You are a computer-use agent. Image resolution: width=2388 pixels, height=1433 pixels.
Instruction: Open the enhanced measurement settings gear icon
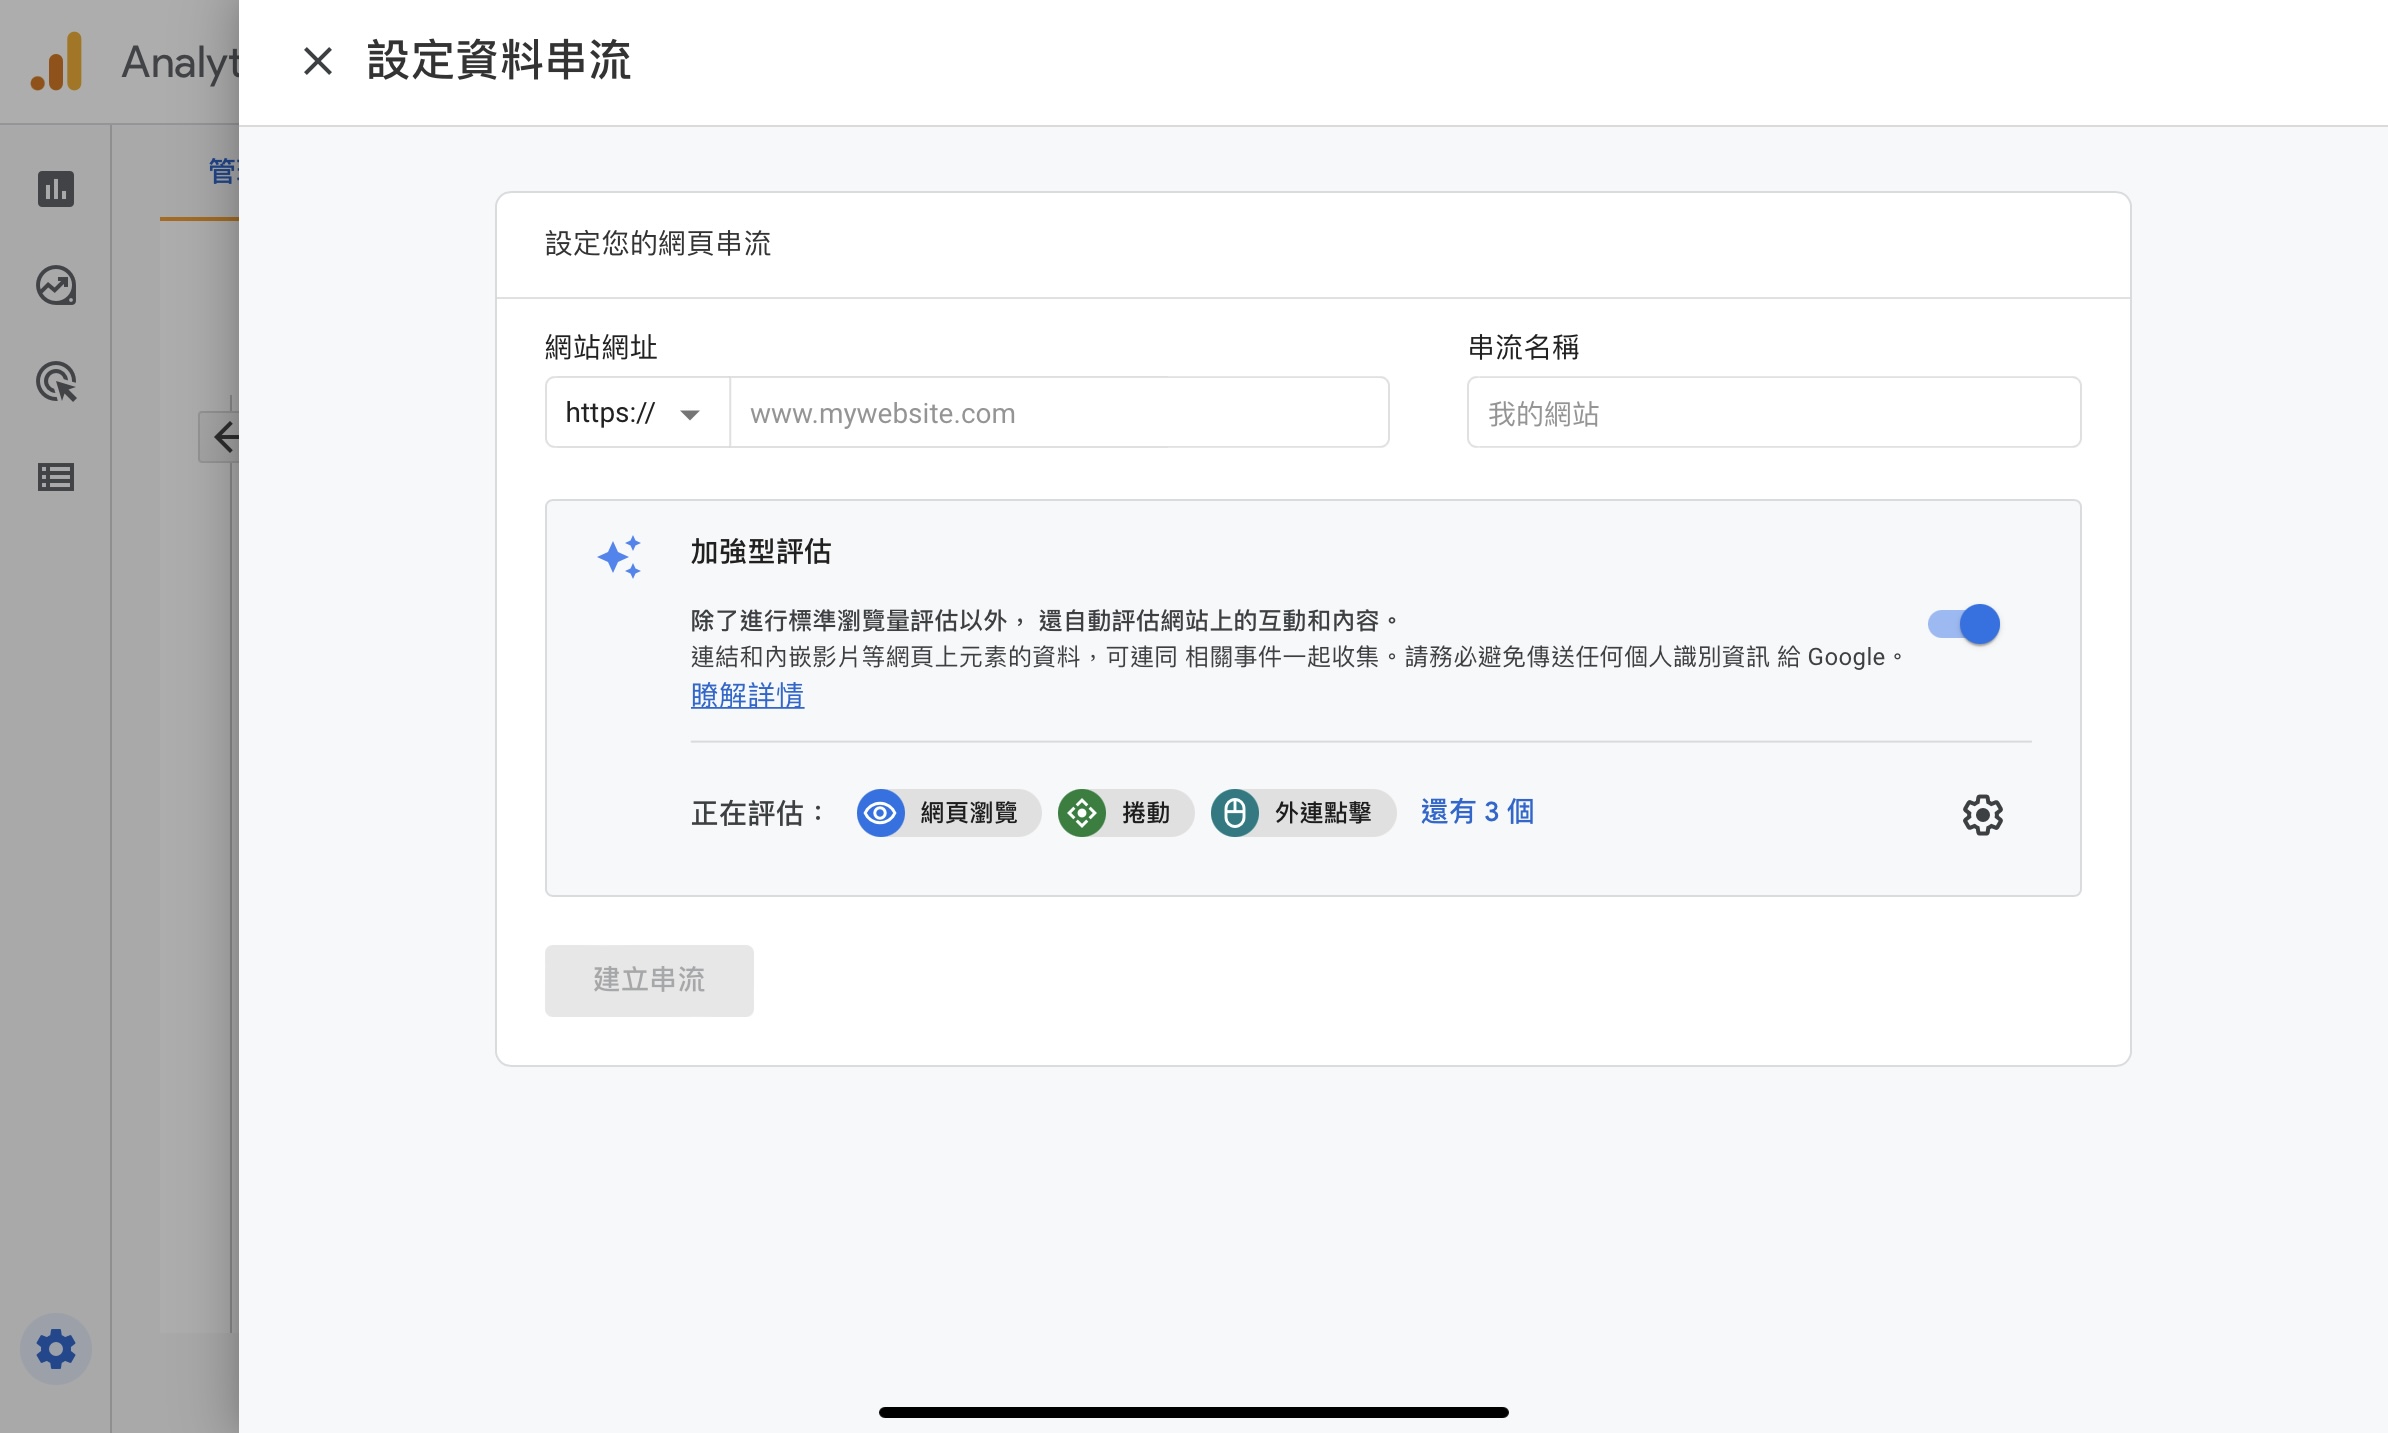tap(1982, 814)
